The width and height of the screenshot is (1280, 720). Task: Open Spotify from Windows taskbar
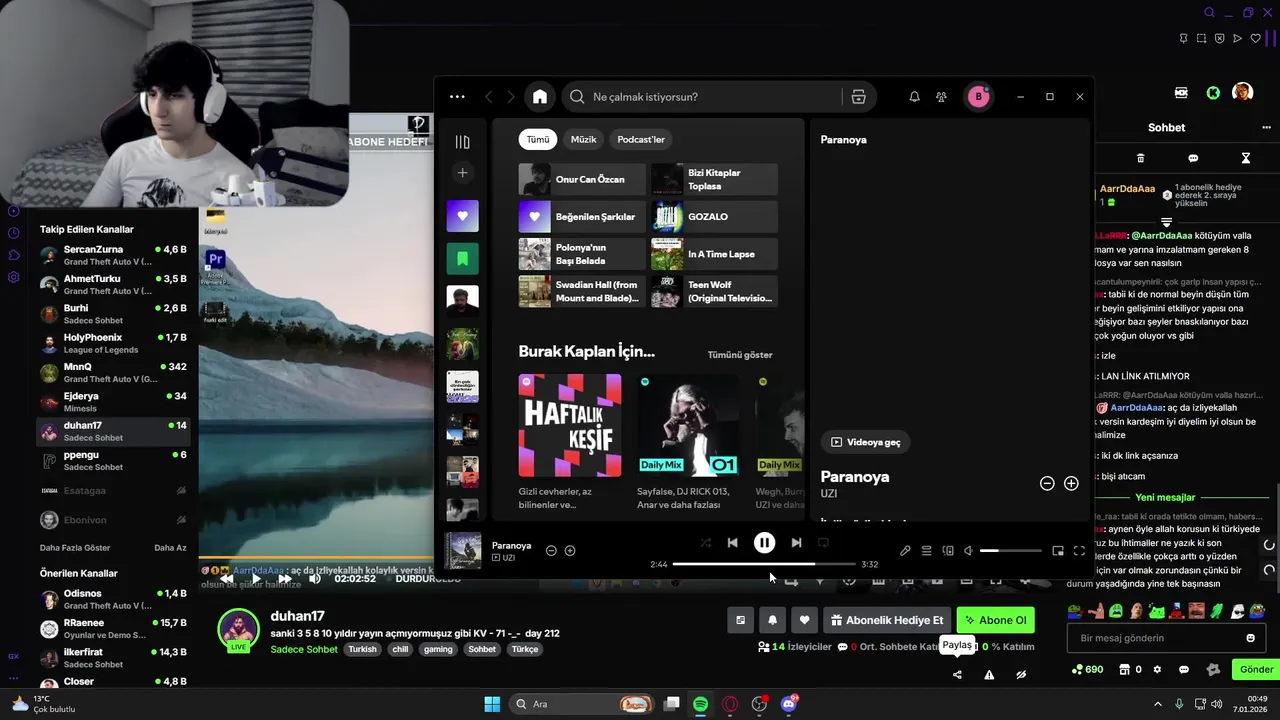(701, 704)
